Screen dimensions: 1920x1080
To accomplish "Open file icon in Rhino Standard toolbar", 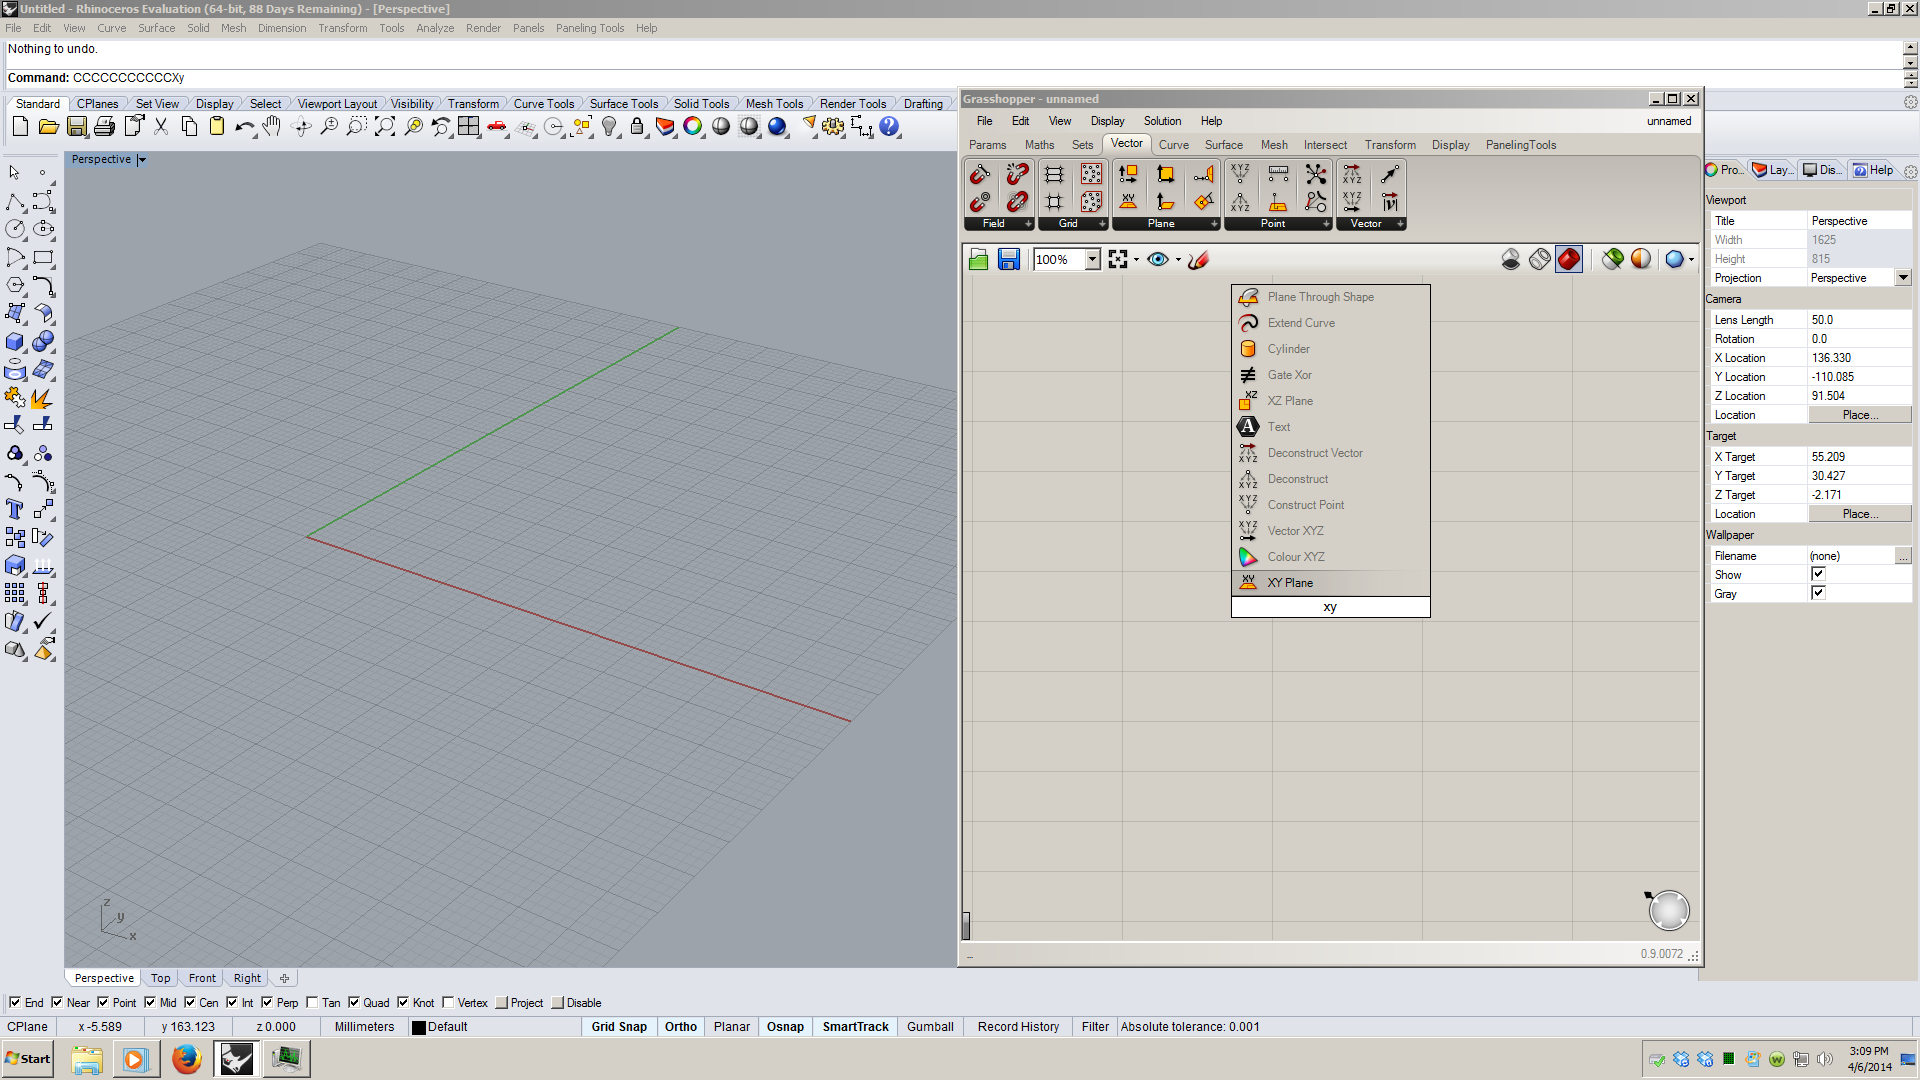I will tap(48, 127).
